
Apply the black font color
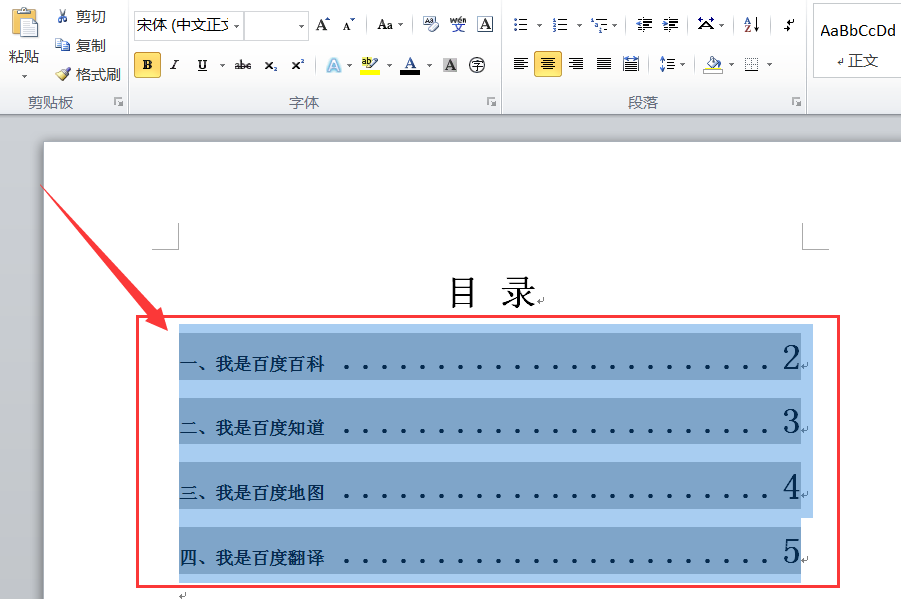(410, 65)
